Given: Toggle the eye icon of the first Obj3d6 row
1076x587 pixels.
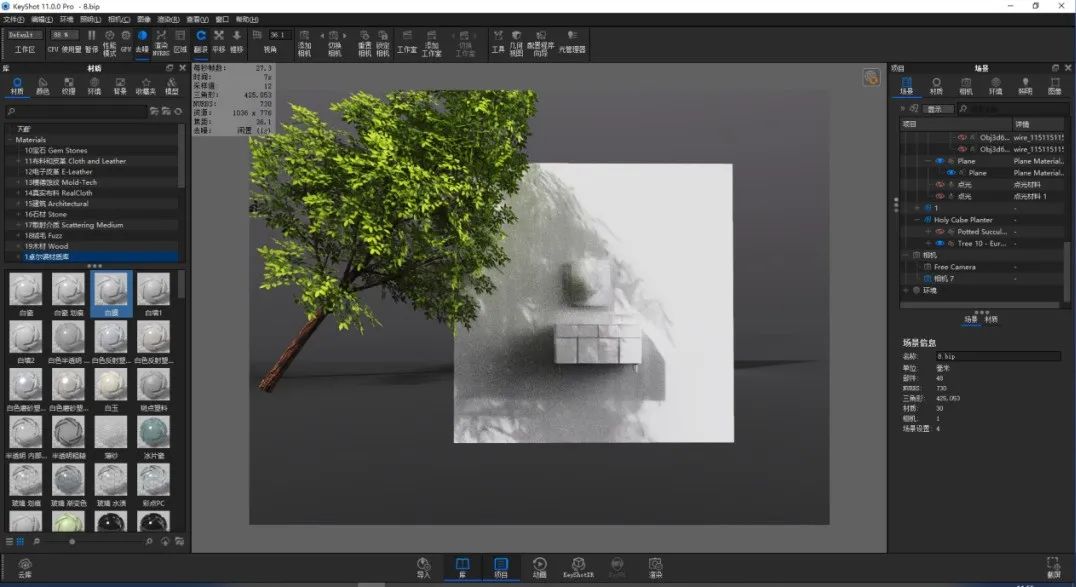Looking at the screenshot, I should pyautogui.click(x=961, y=137).
